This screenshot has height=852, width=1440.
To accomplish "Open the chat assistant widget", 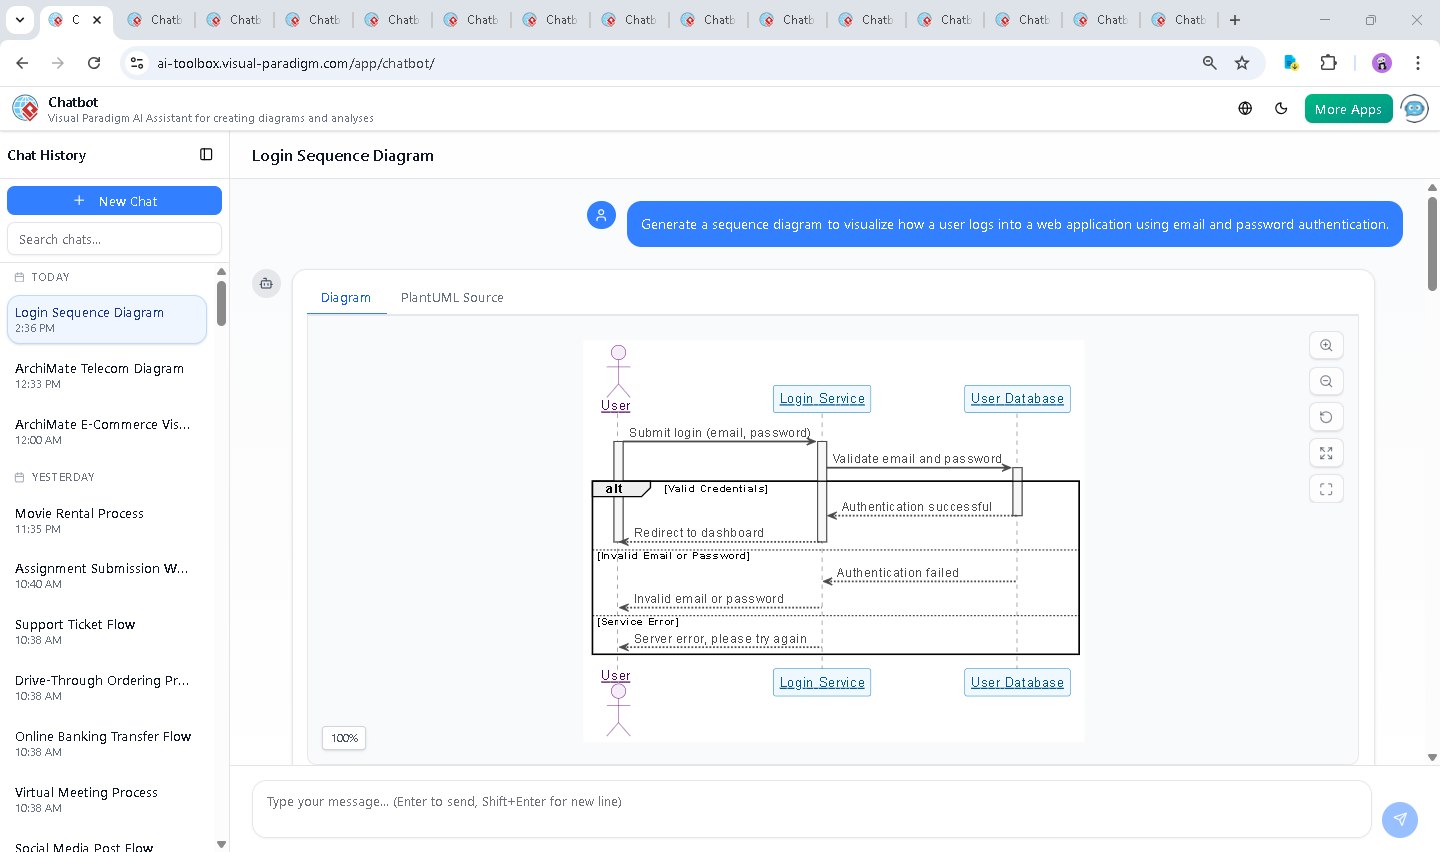I will pos(1414,108).
